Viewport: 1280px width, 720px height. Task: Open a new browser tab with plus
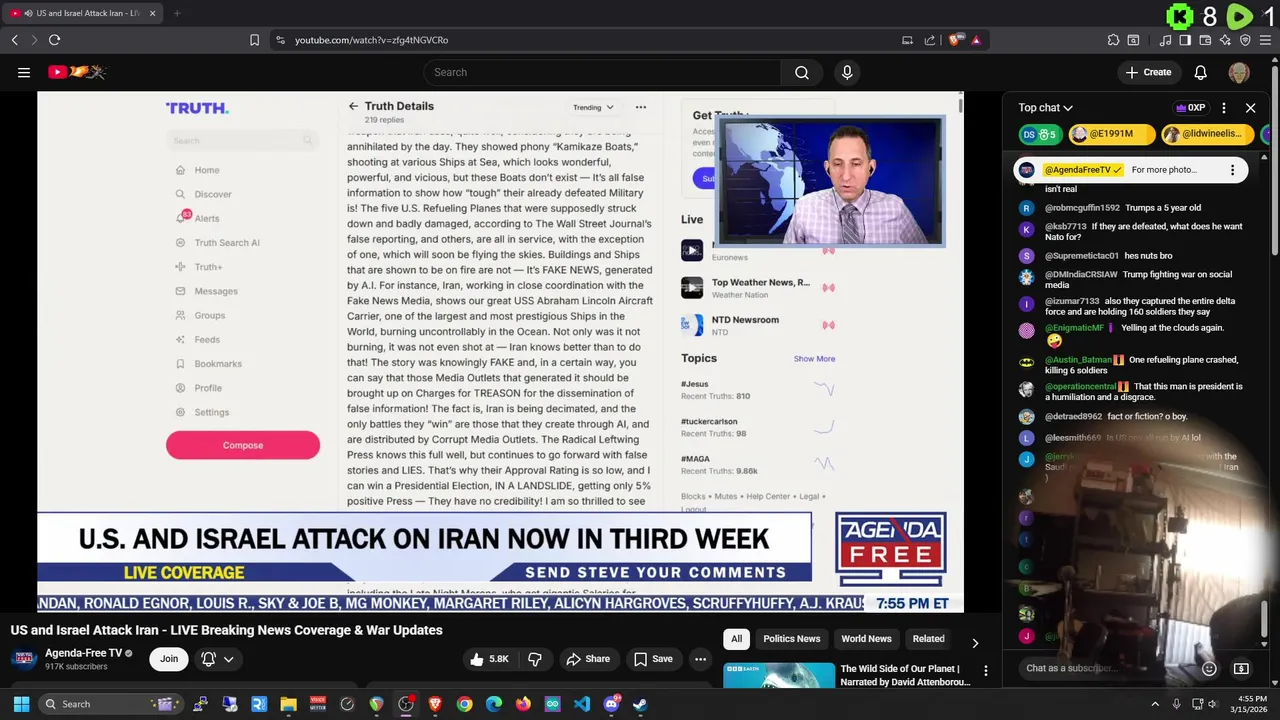click(x=177, y=13)
